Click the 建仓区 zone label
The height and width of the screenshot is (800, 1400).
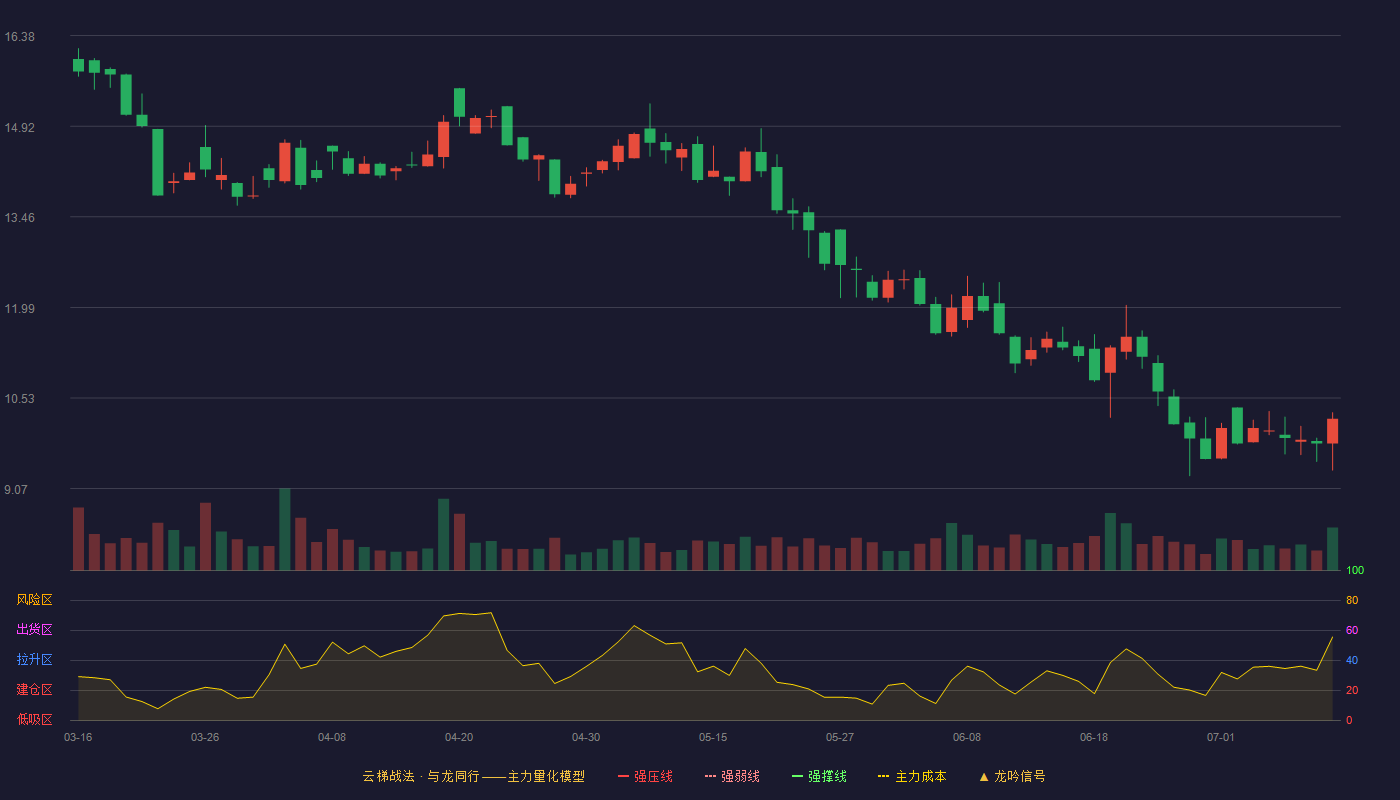point(34,690)
